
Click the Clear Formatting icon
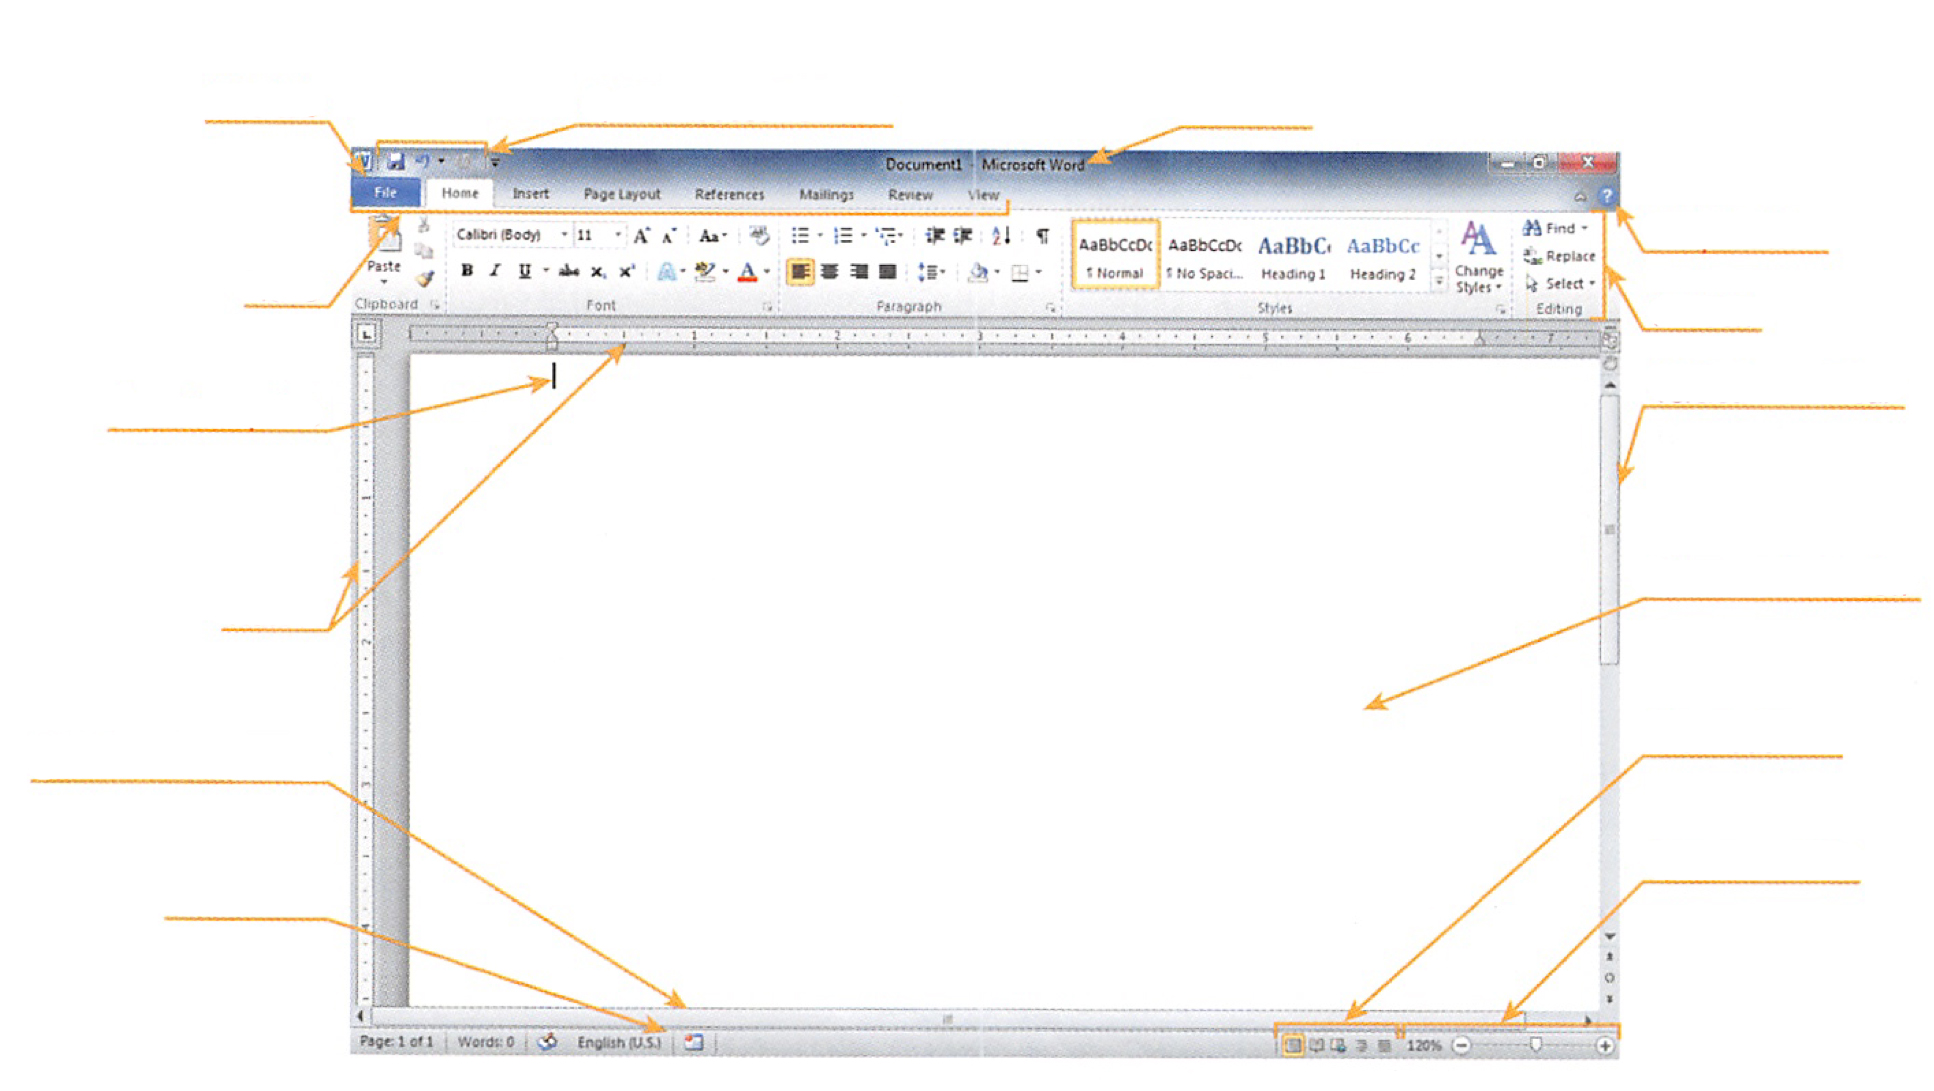click(x=759, y=236)
